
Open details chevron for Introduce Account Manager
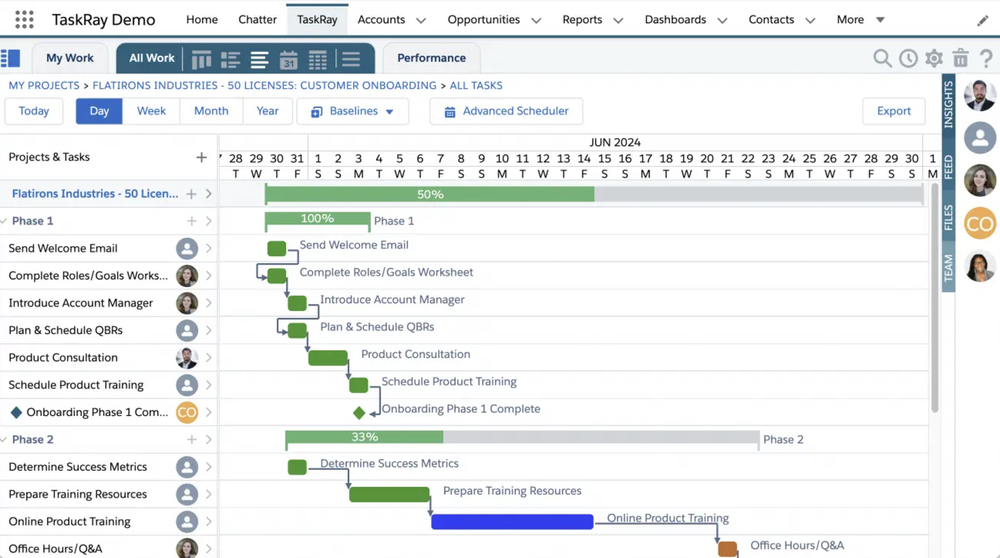click(x=209, y=304)
